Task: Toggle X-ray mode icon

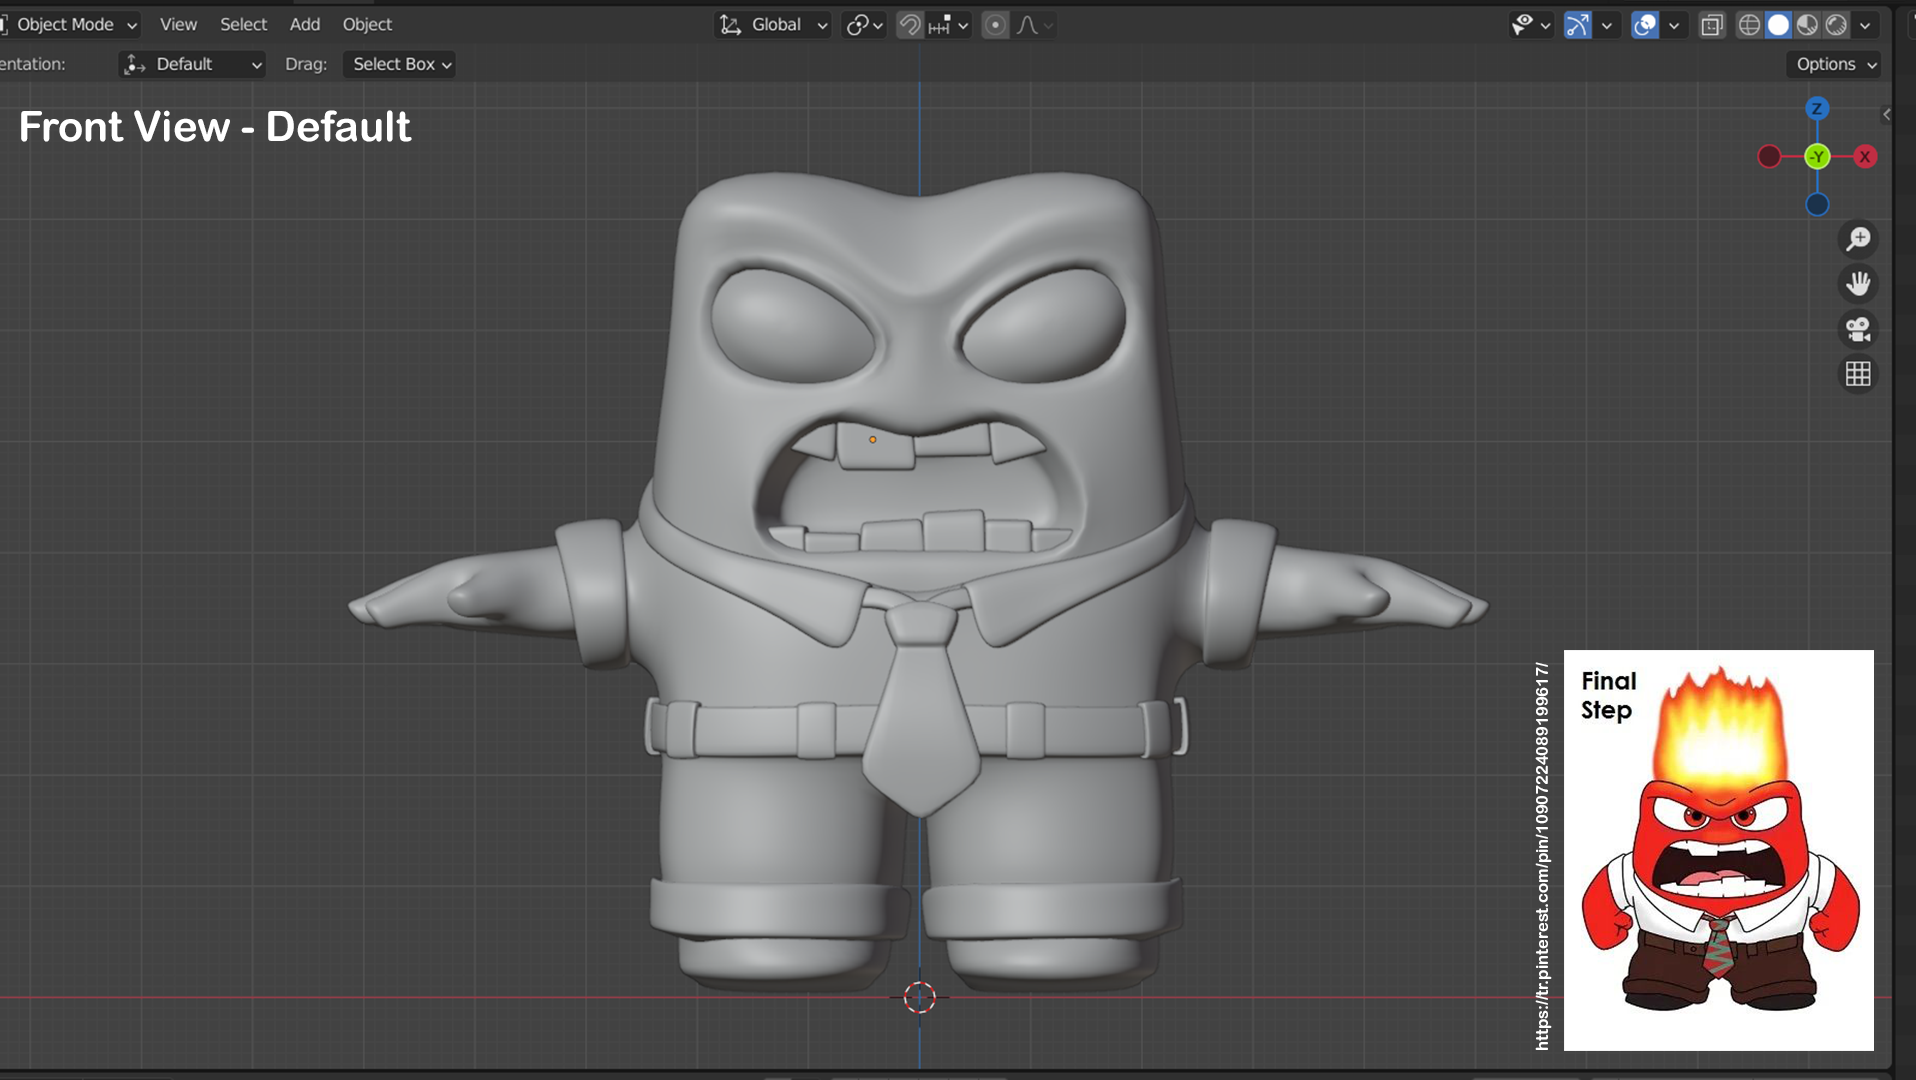Action: pyautogui.click(x=1711, y=25)
